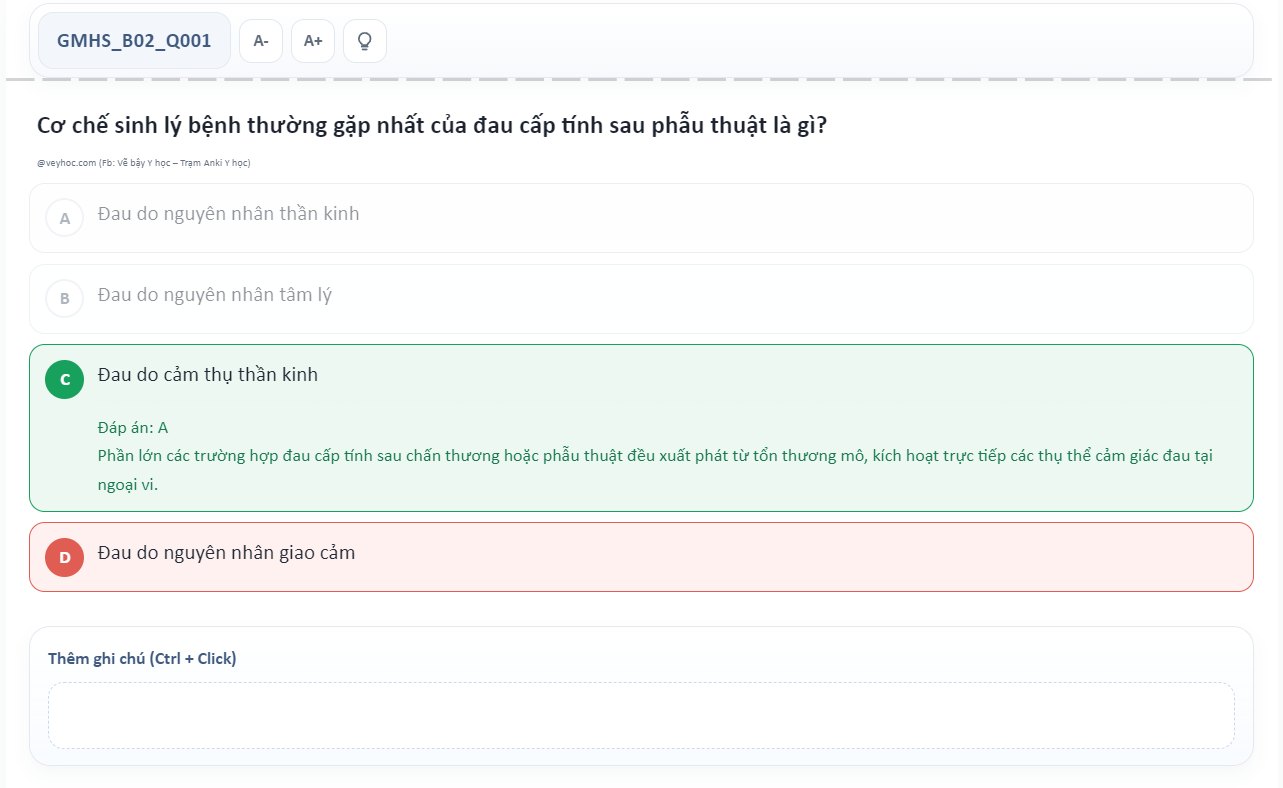Screen dimensions: 1283x788
Task: Click inside the dashed note input box
Action: point(641,715)
